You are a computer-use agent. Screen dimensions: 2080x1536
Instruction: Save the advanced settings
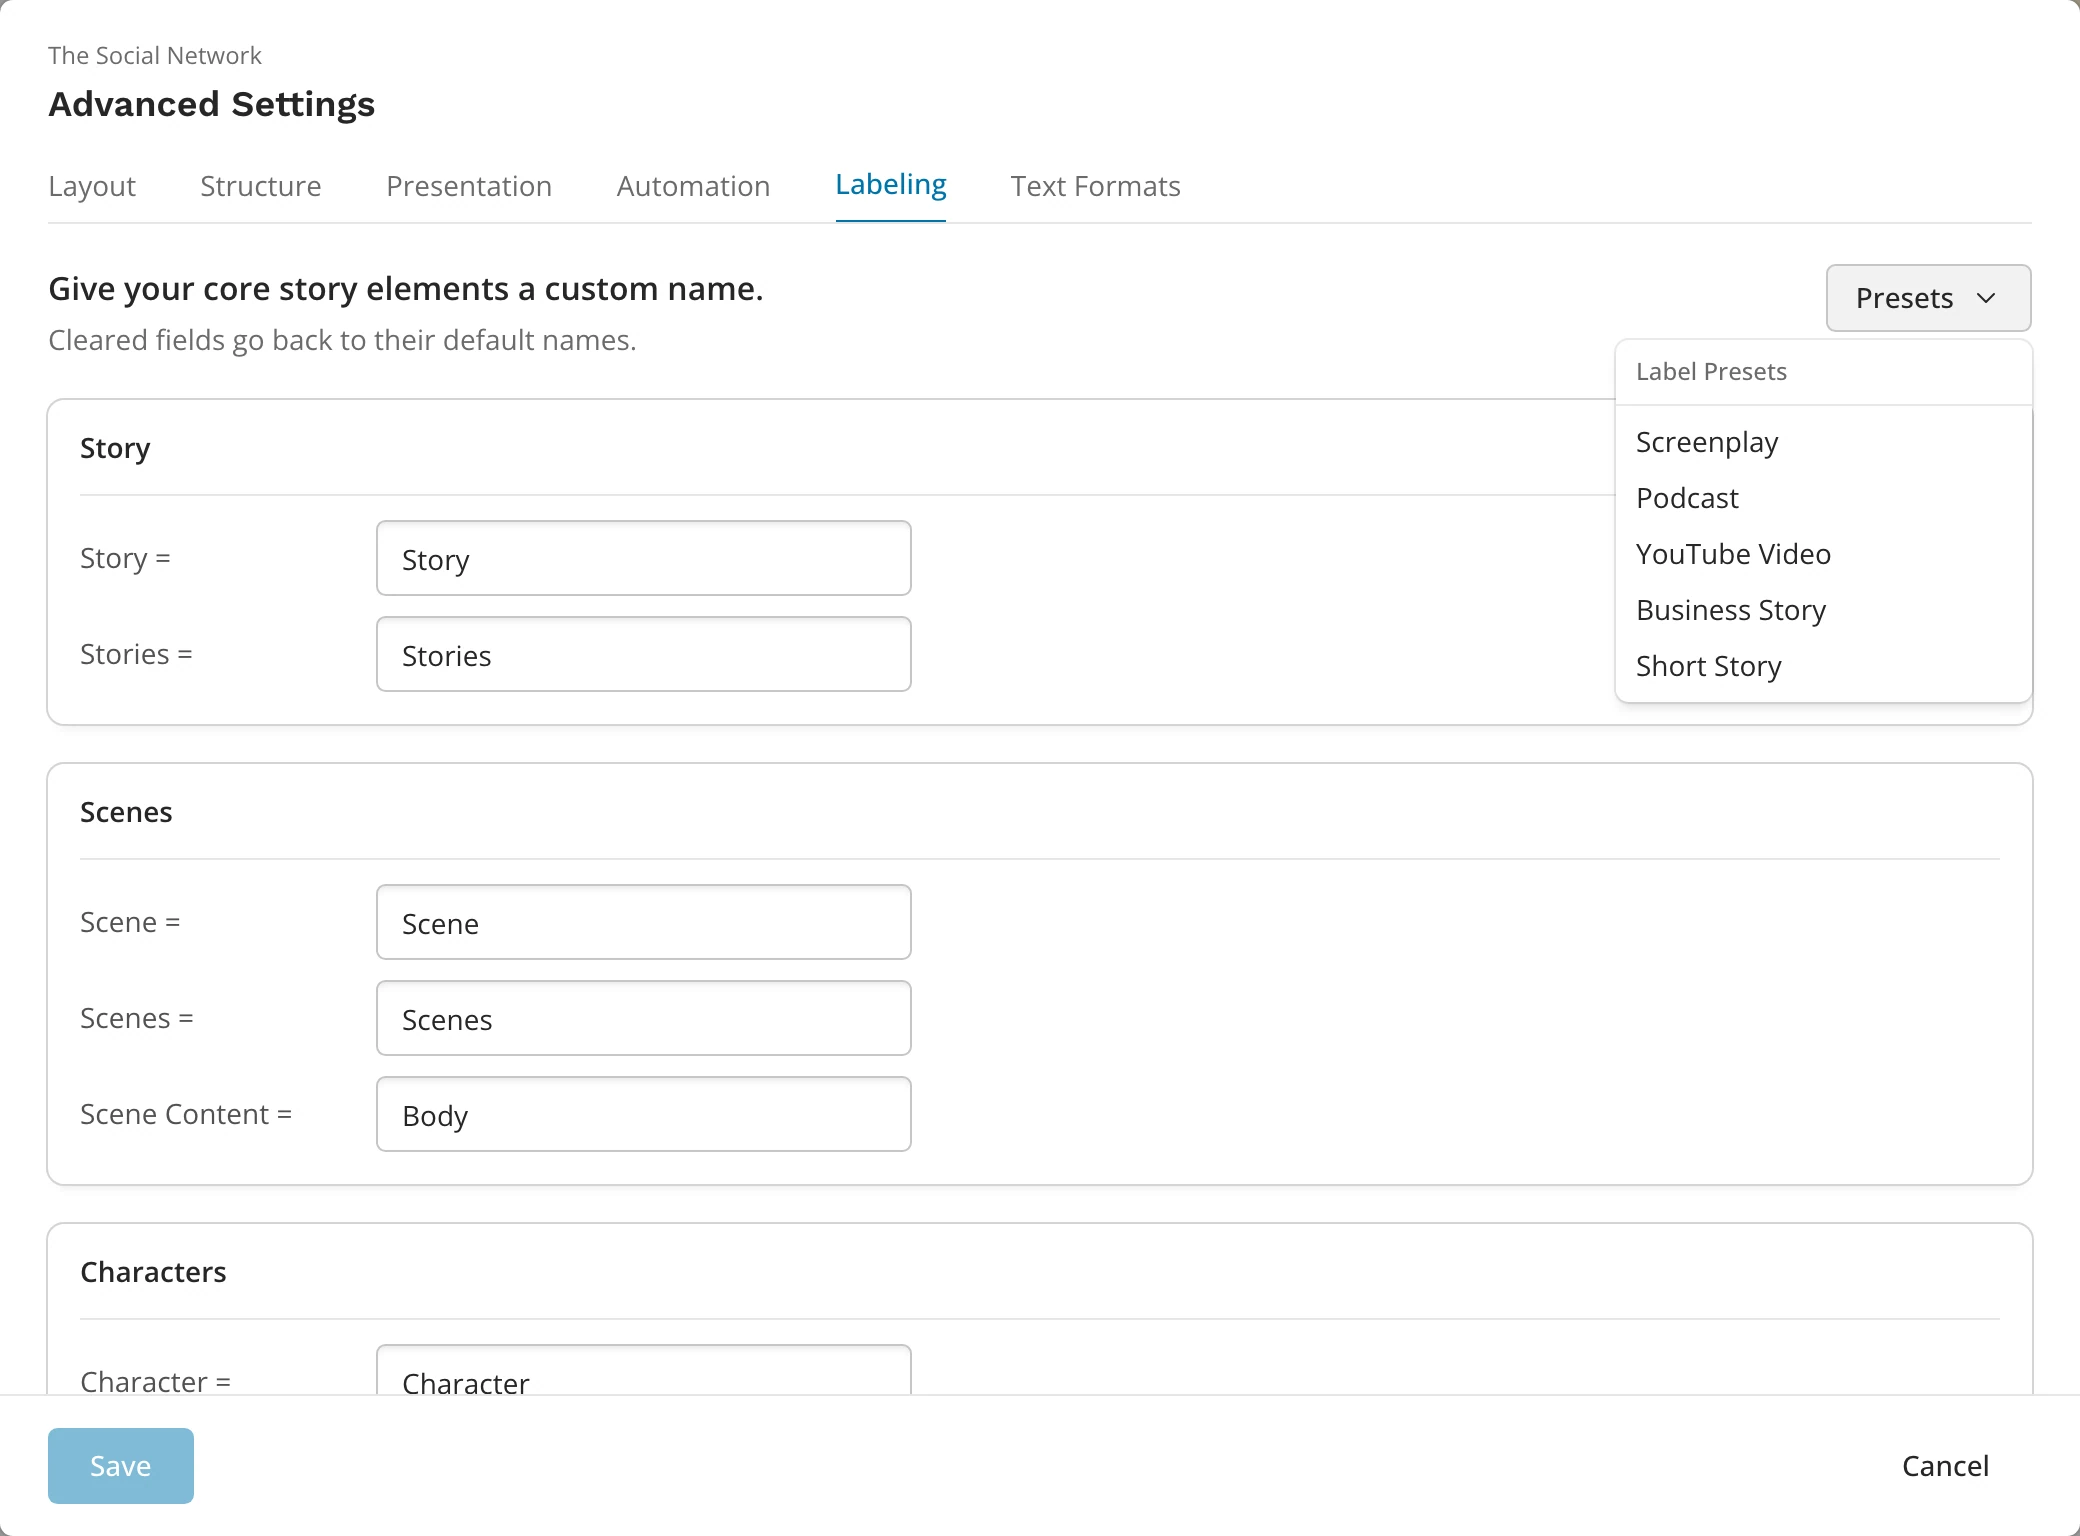point(121,1466)
